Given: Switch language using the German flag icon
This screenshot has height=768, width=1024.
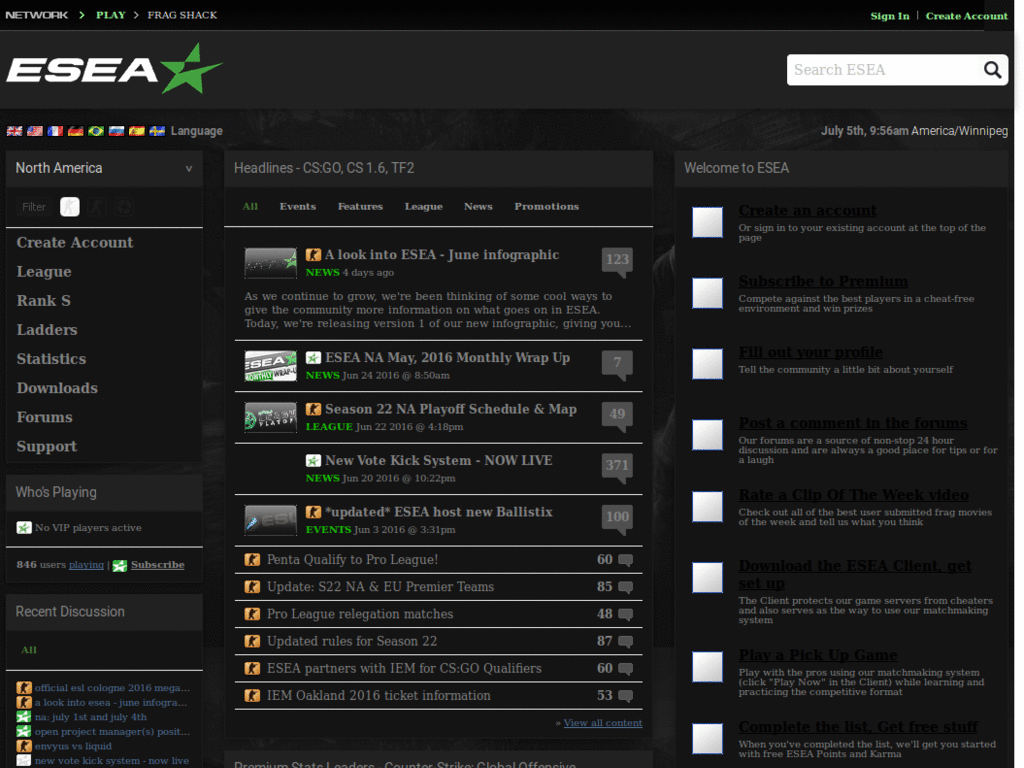Looking at the screenshot, I should coord(76,131).
